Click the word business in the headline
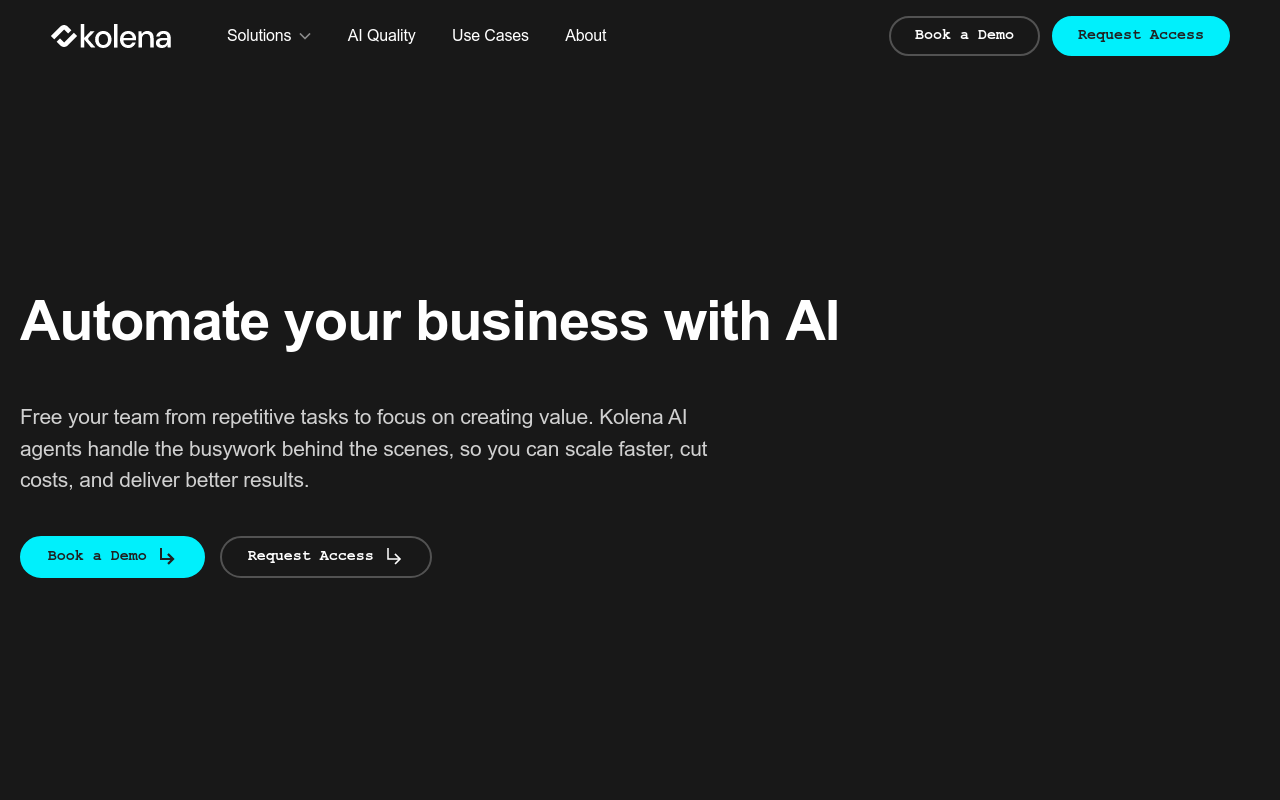 532,321
